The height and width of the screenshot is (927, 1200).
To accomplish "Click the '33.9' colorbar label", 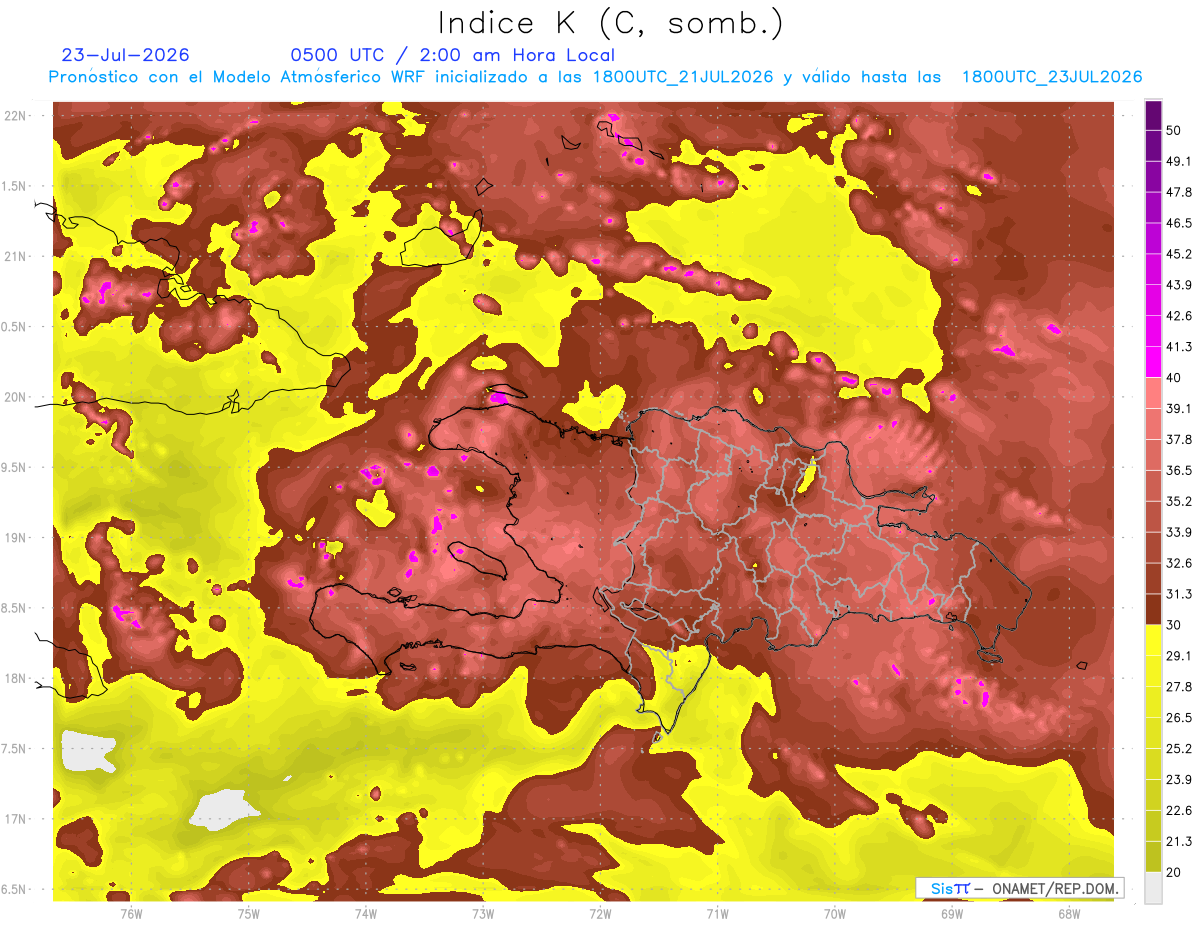I will (x=1178, y=533).
